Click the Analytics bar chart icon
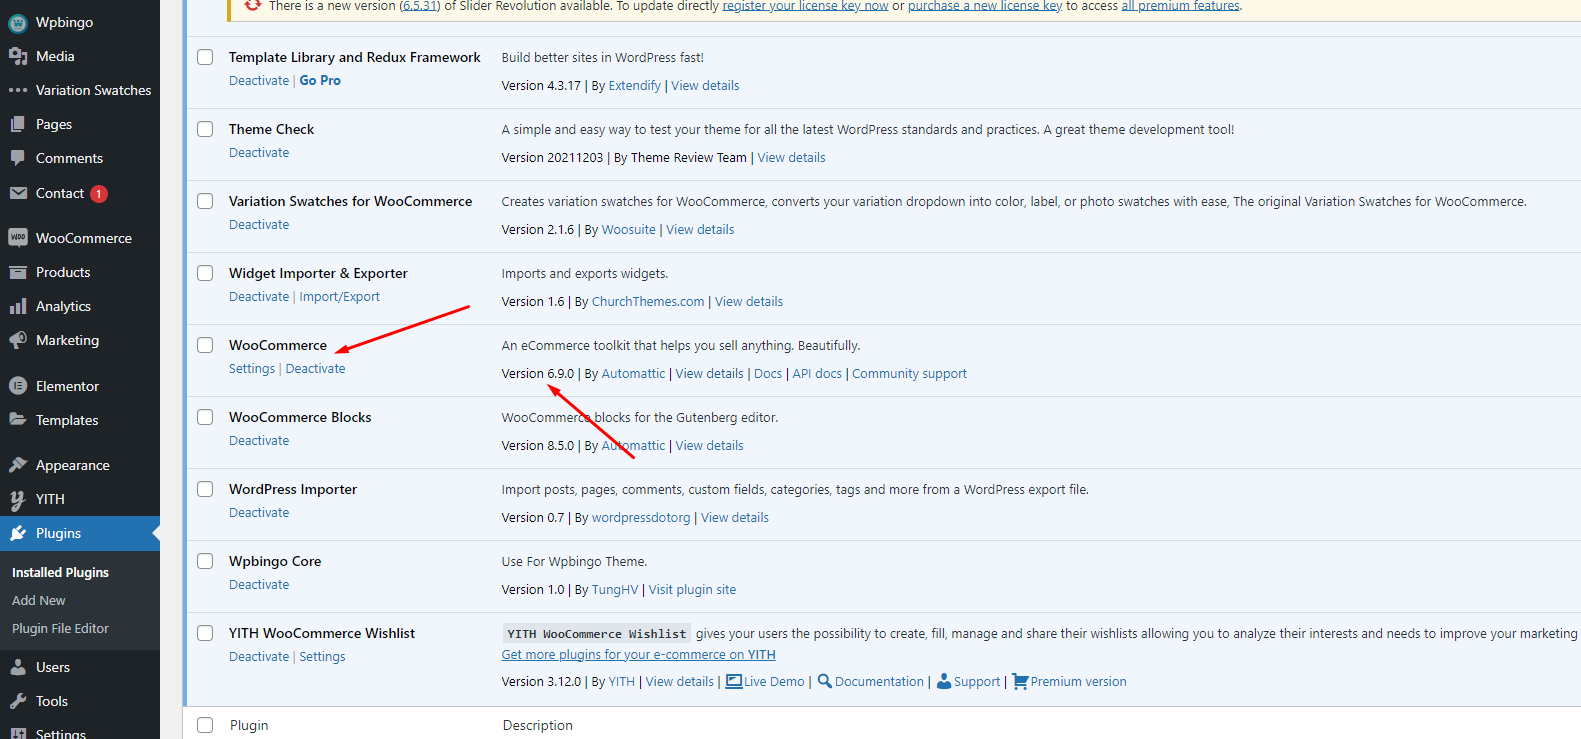This screenshot has width=1581, height=739. (18, 306)
